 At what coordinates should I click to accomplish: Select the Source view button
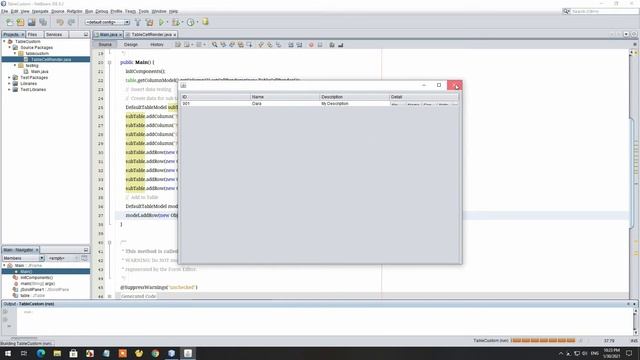coord(105,44)
